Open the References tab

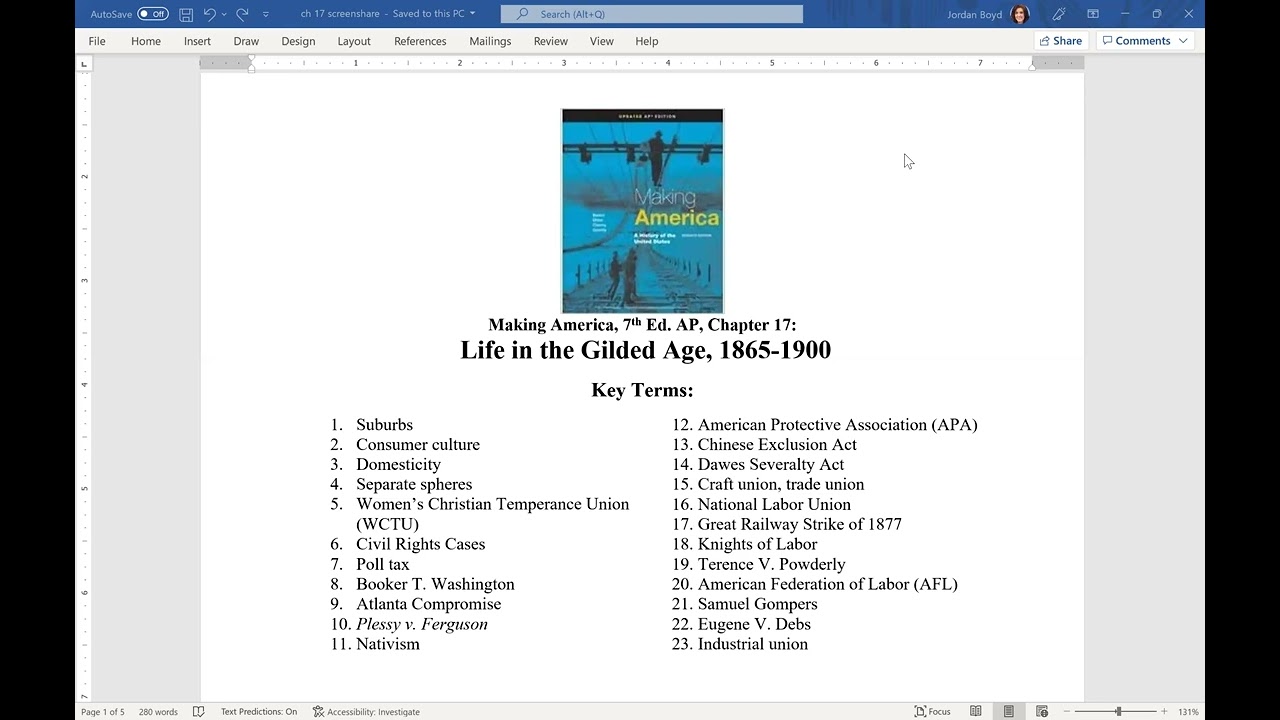(x=420, y=41)
